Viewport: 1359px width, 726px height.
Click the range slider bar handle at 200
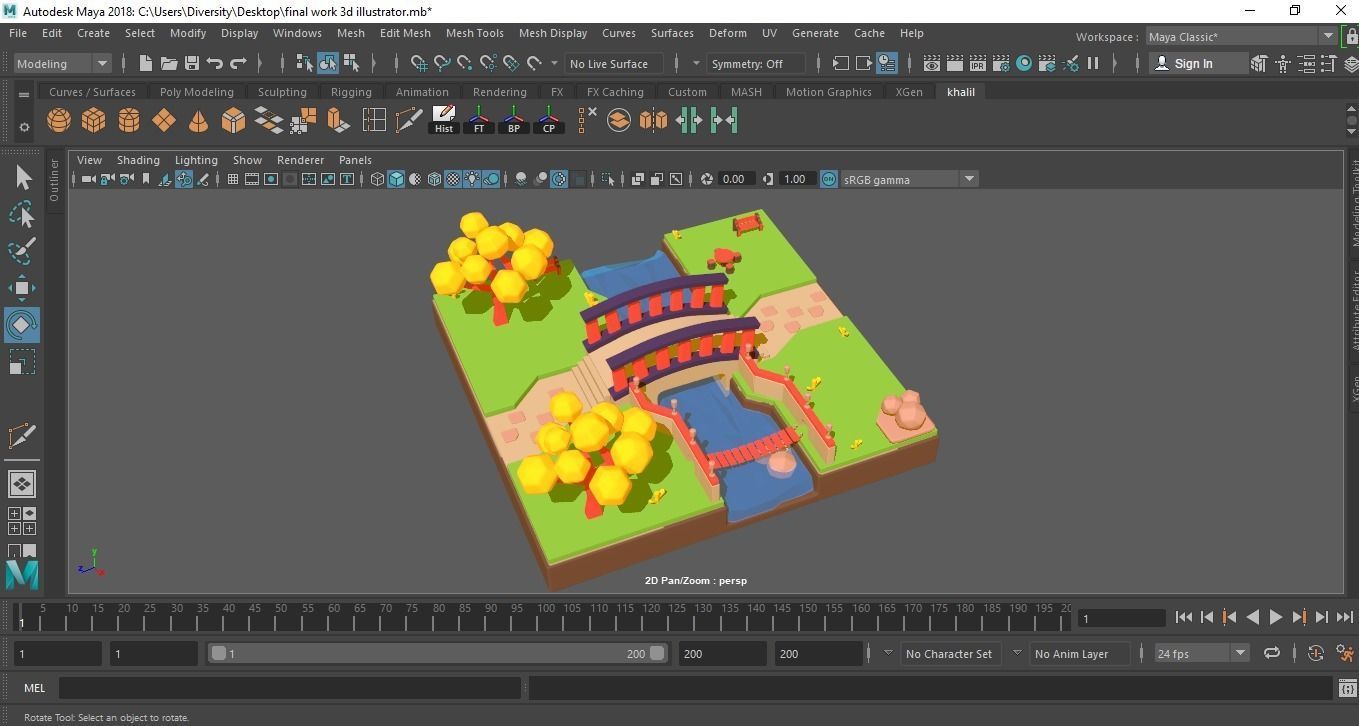[657, 653]
